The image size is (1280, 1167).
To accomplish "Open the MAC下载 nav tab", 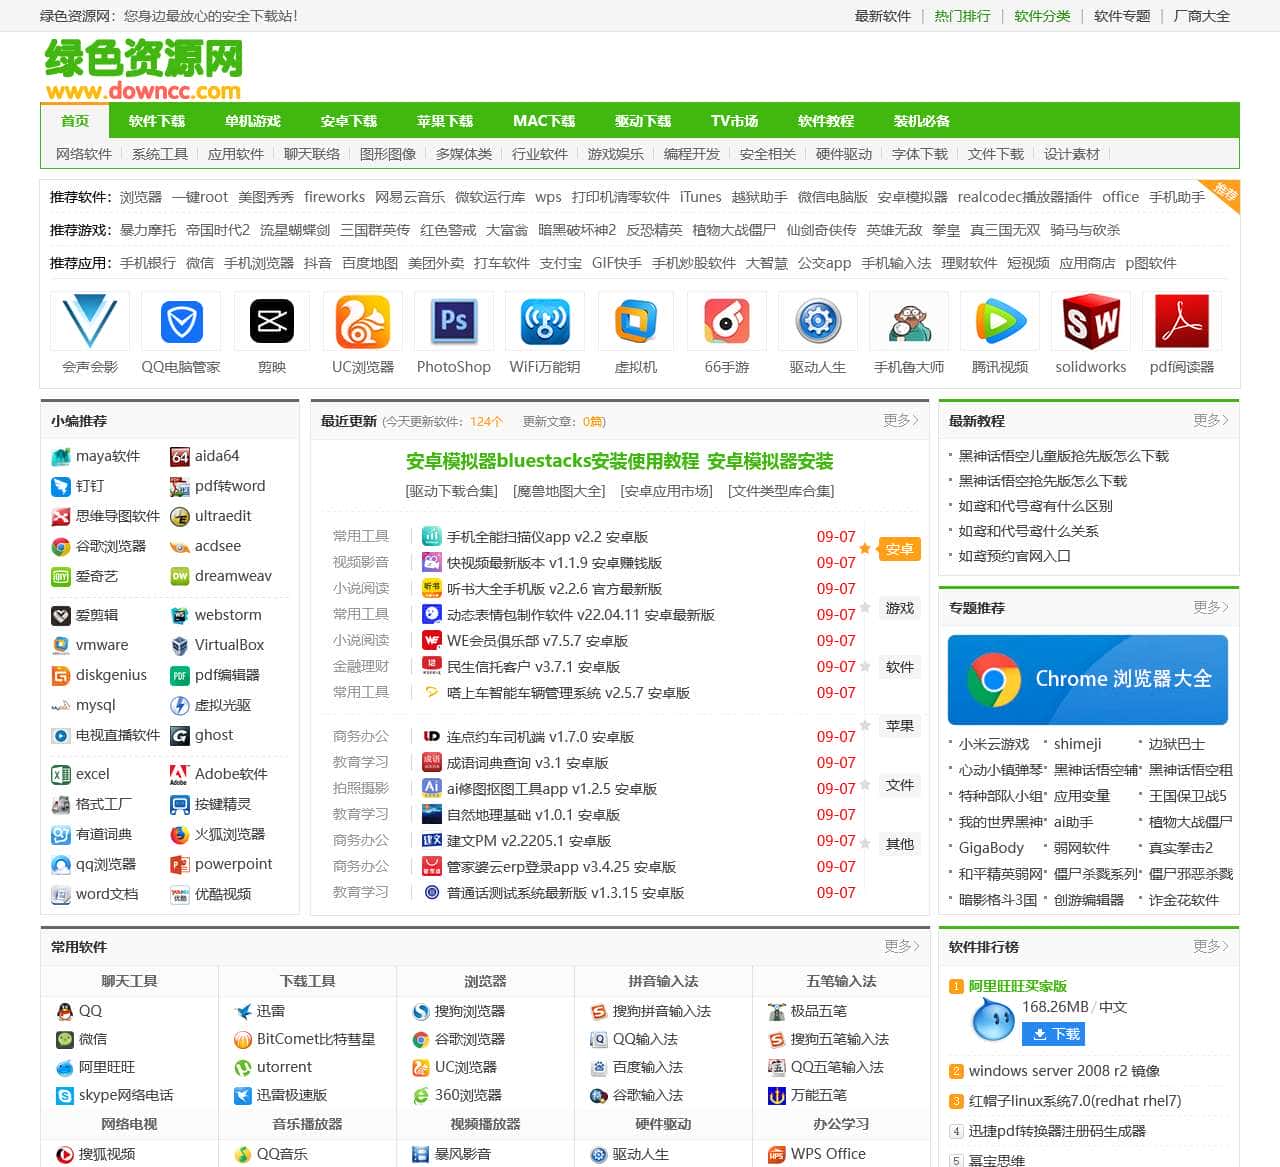I will point(544,121).
